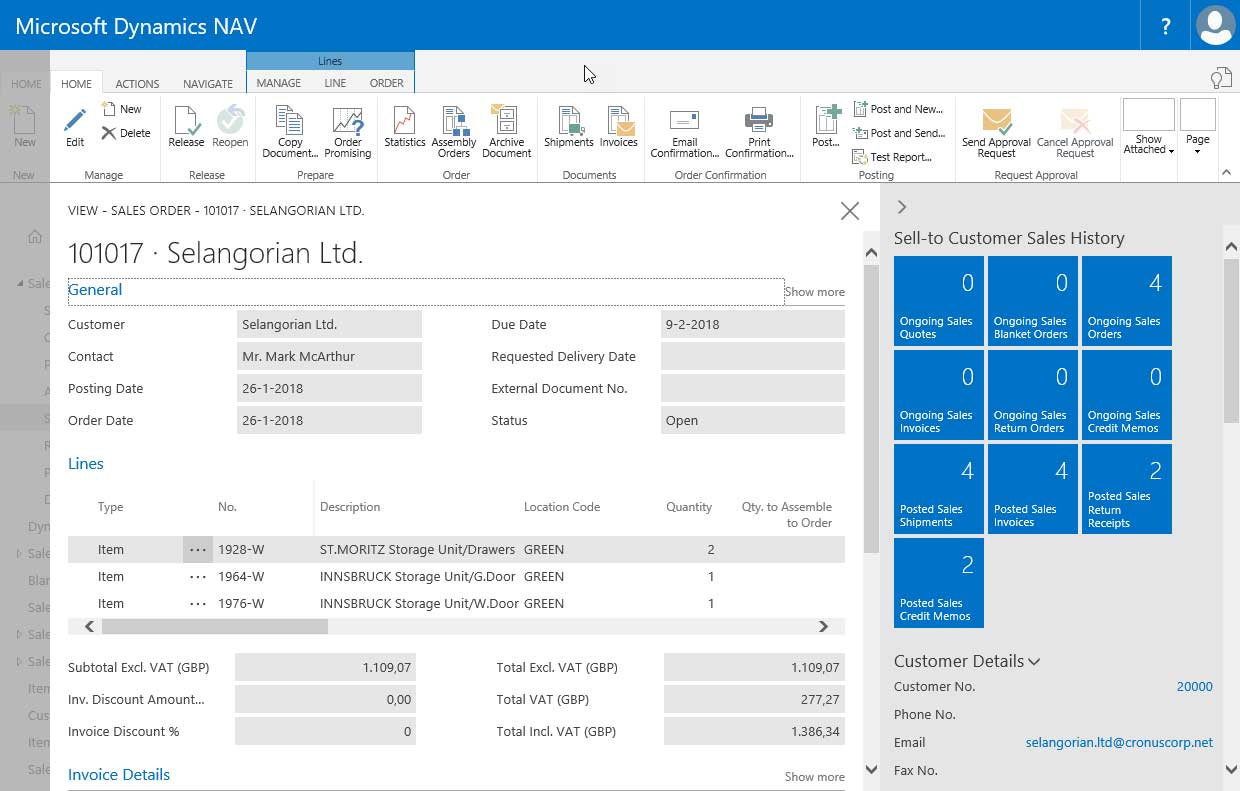
Task: Click the Archive Document icon
Action: (x=506, y=132)
